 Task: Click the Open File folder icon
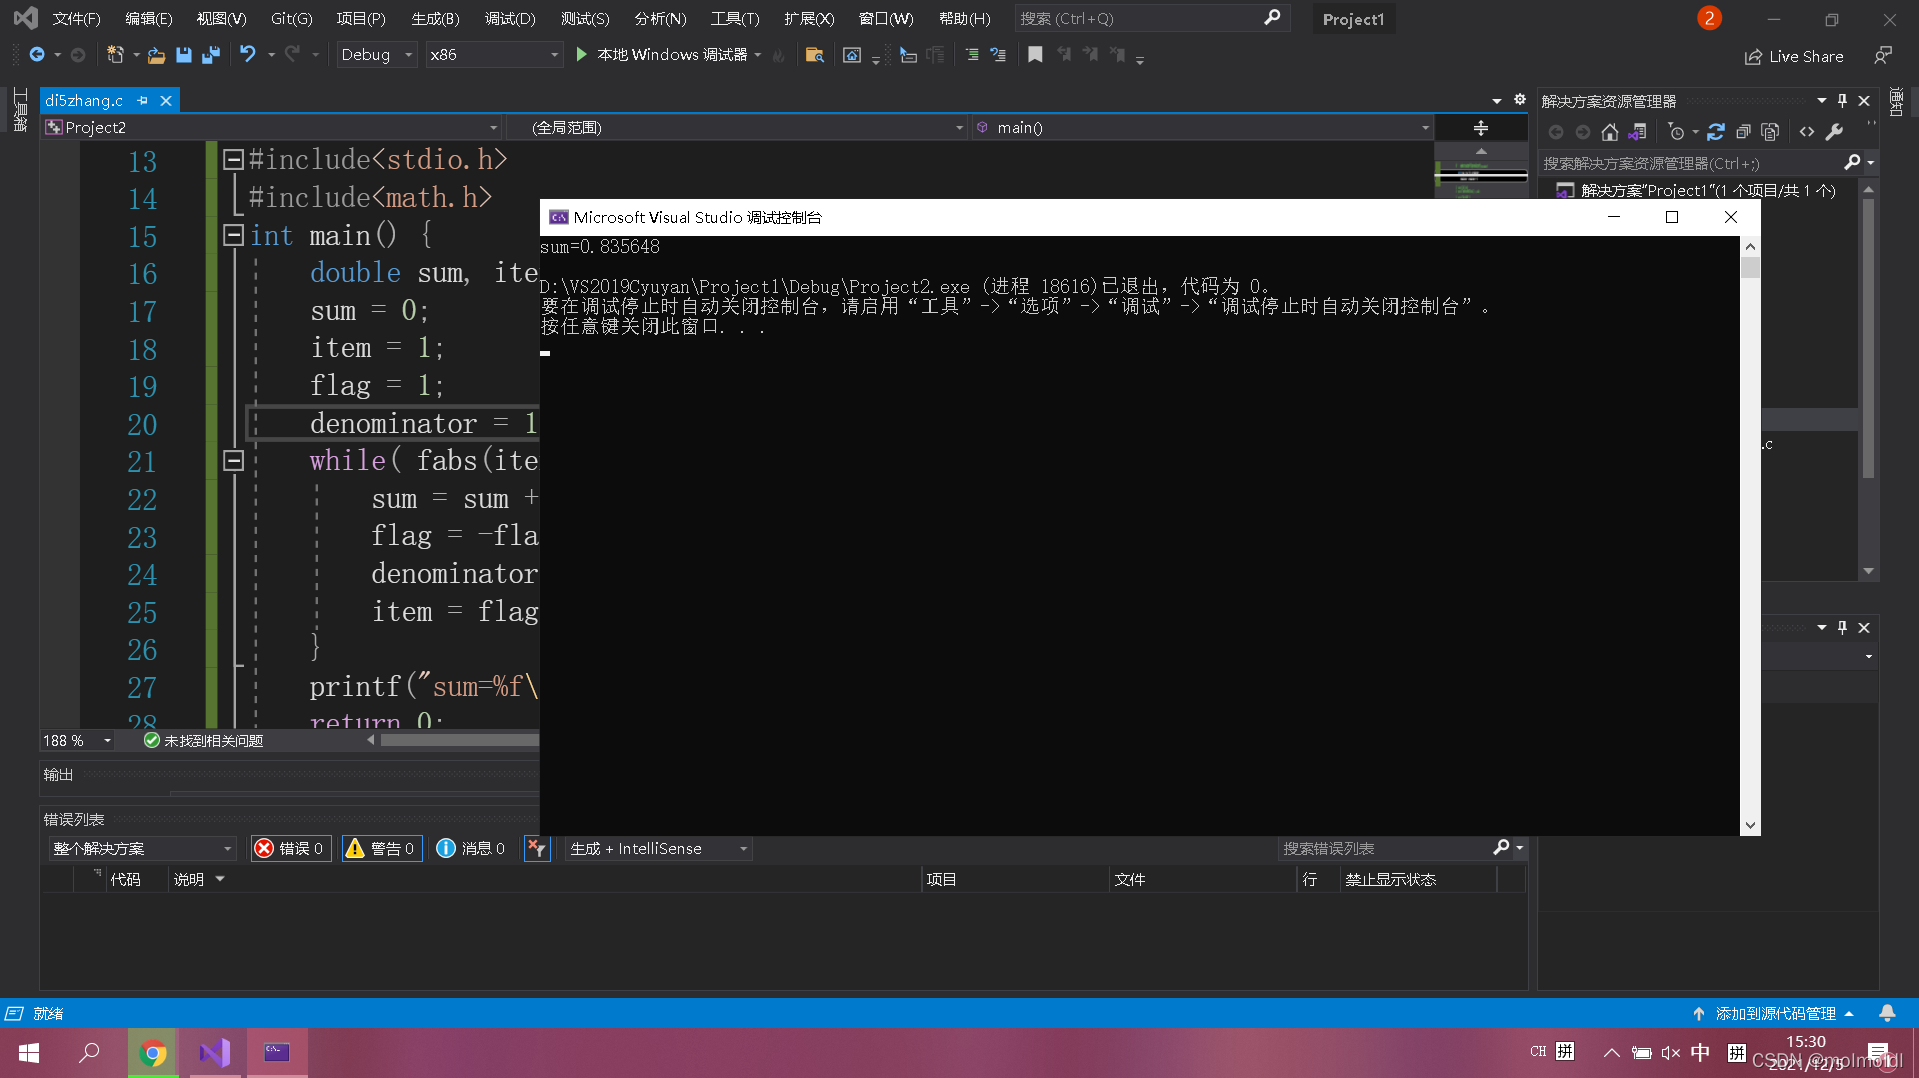(x=156, y=55)
